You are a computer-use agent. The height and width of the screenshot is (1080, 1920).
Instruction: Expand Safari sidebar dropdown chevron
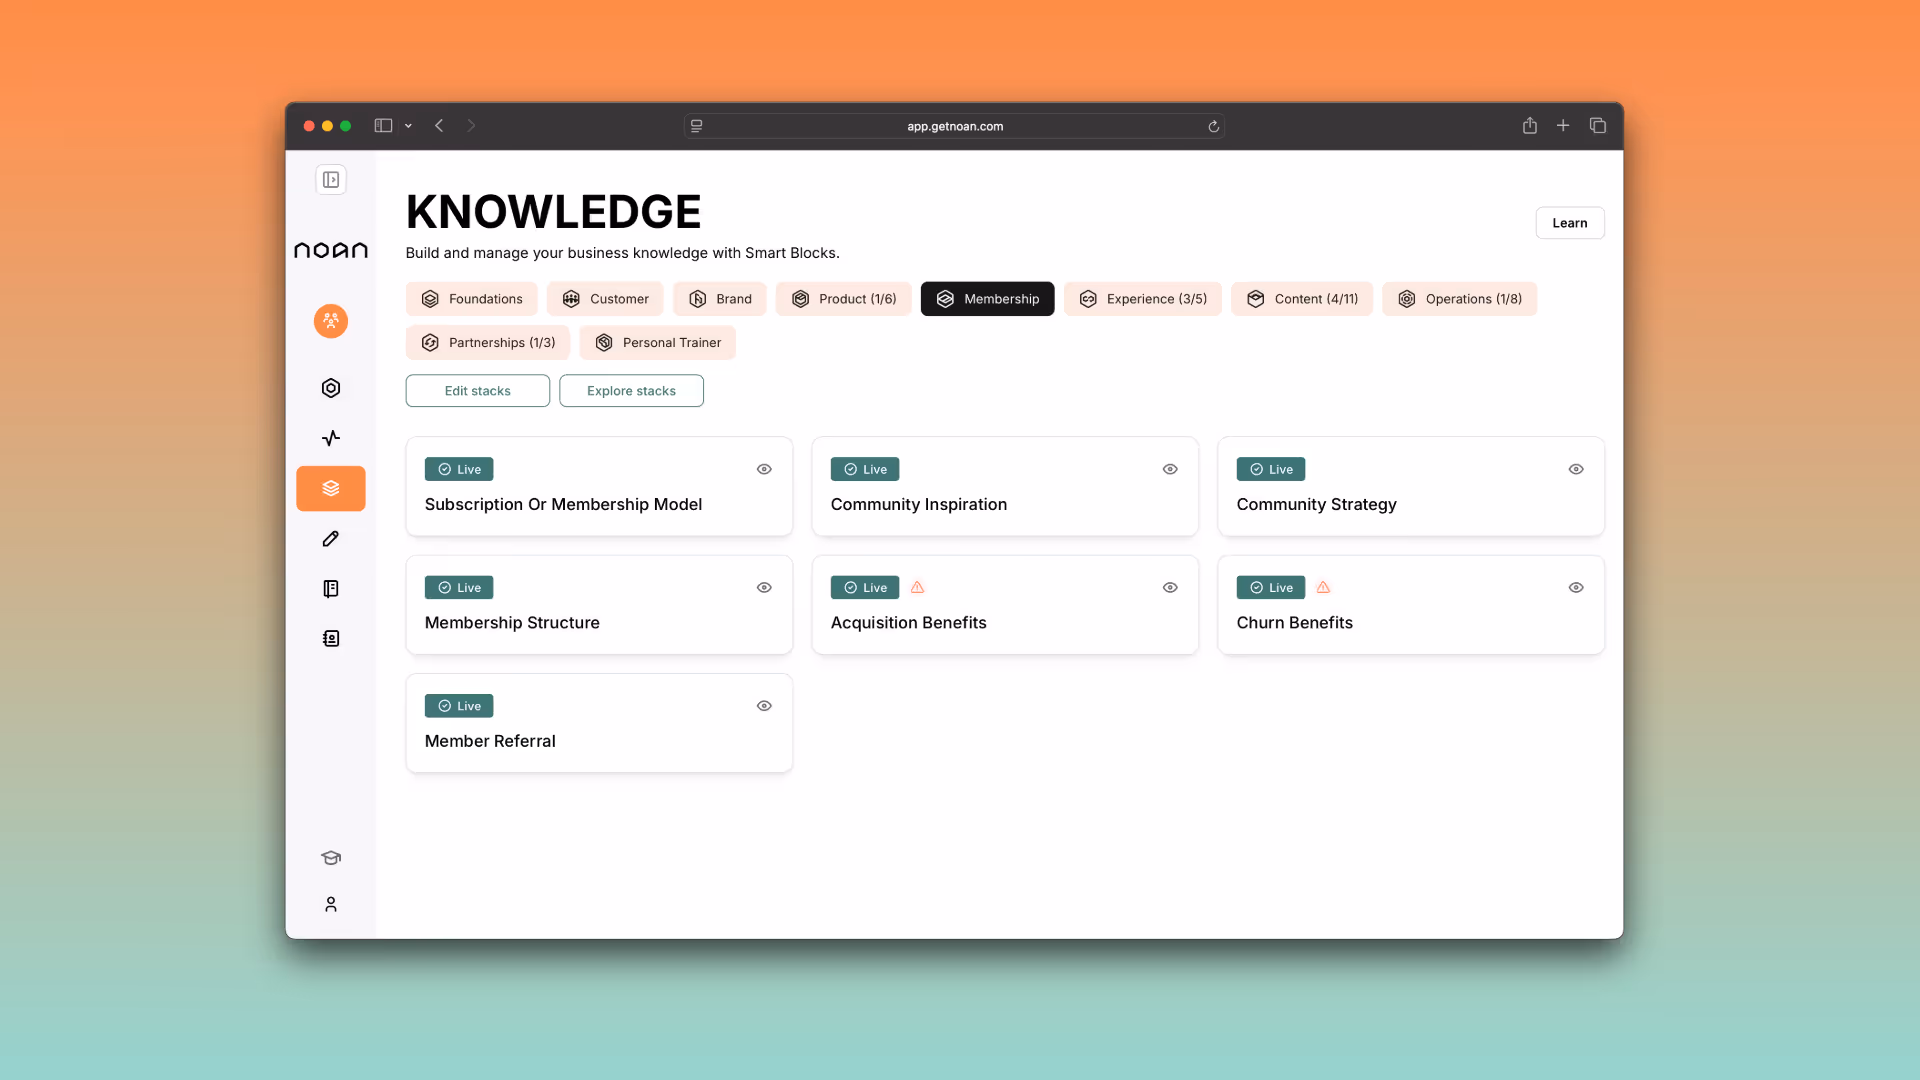[x=408, y=126]
